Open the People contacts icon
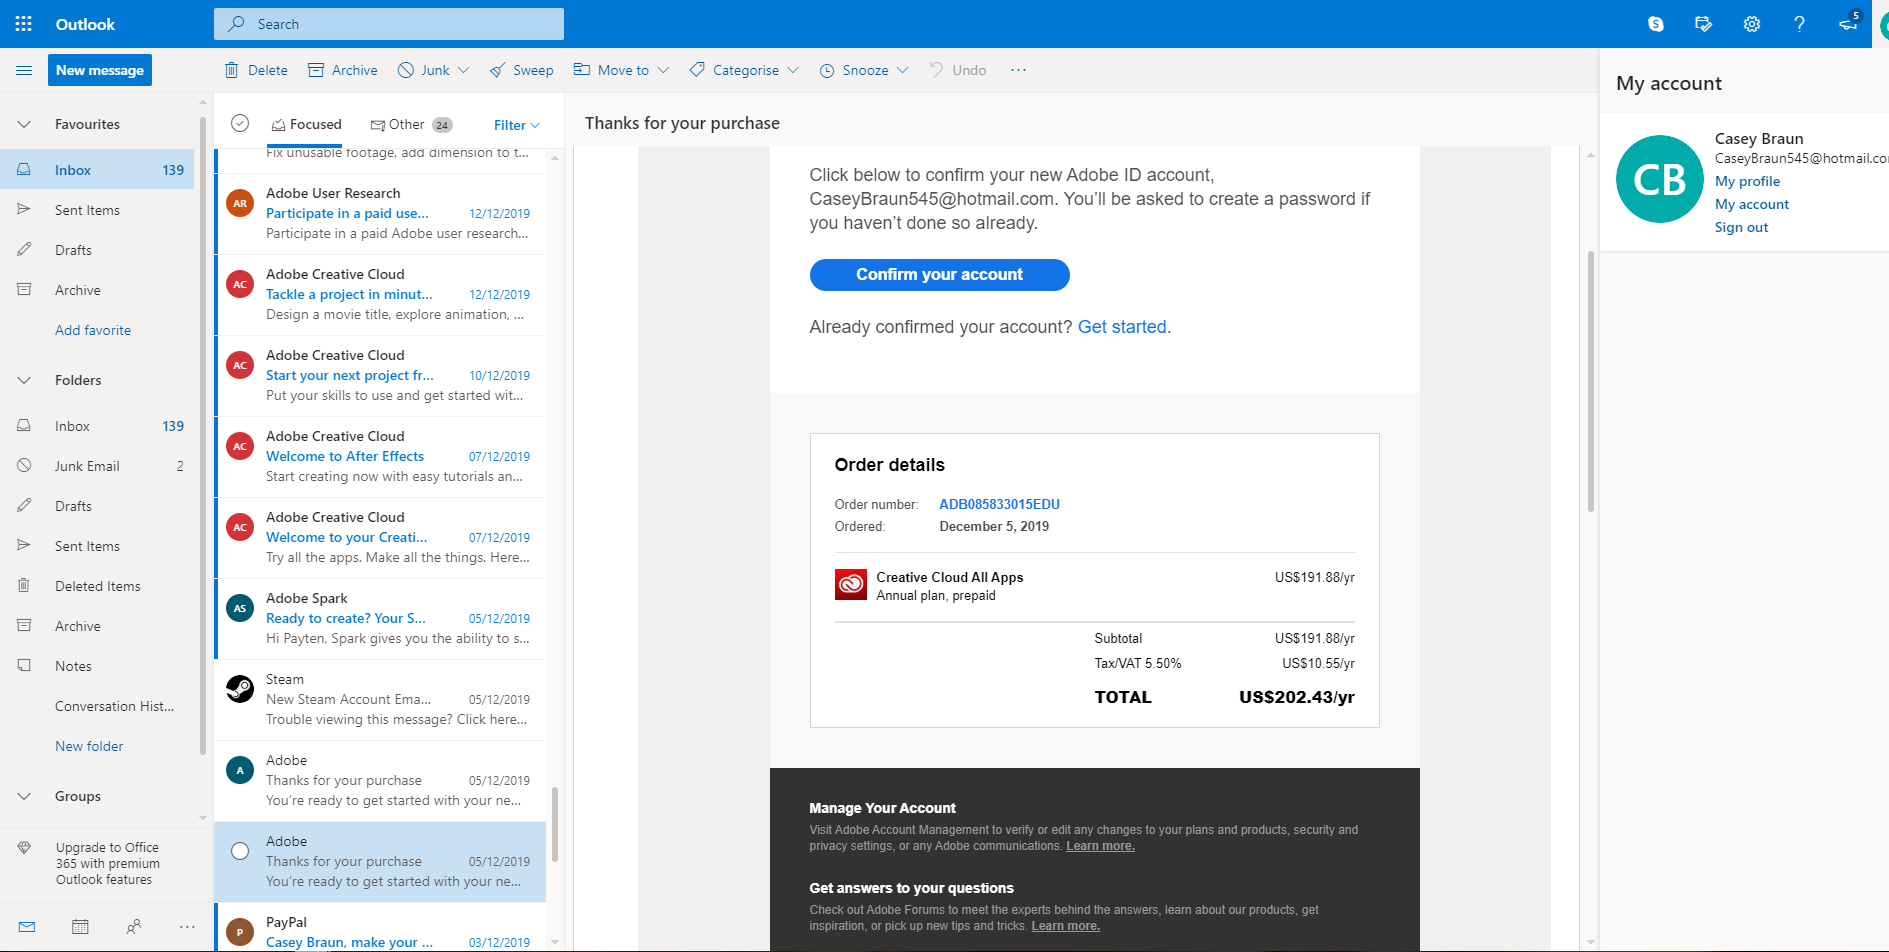The height and width of the screenshot is (952, 1889). click(134, 927)
